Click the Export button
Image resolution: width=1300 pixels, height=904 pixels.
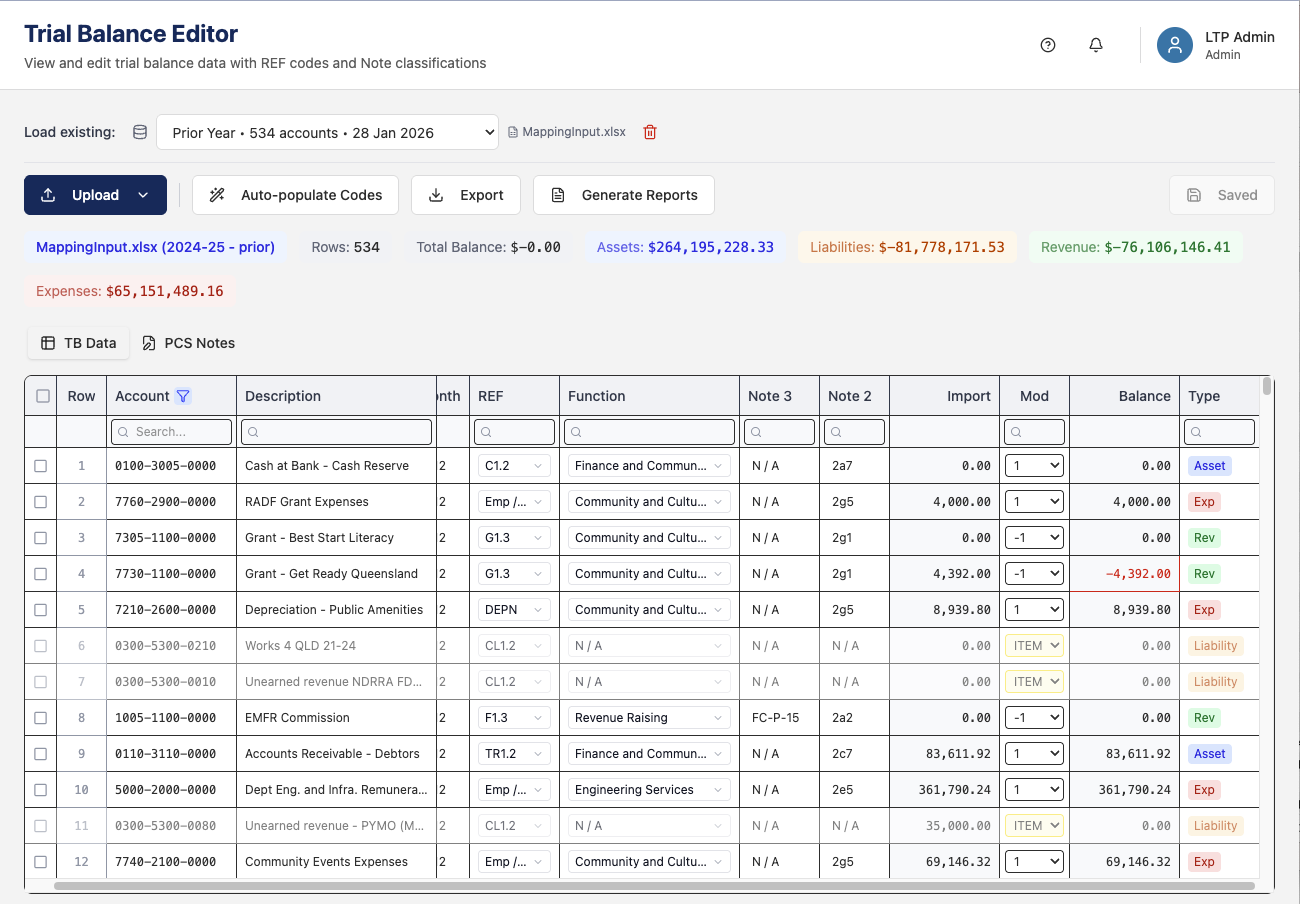(x=466, y=195)
